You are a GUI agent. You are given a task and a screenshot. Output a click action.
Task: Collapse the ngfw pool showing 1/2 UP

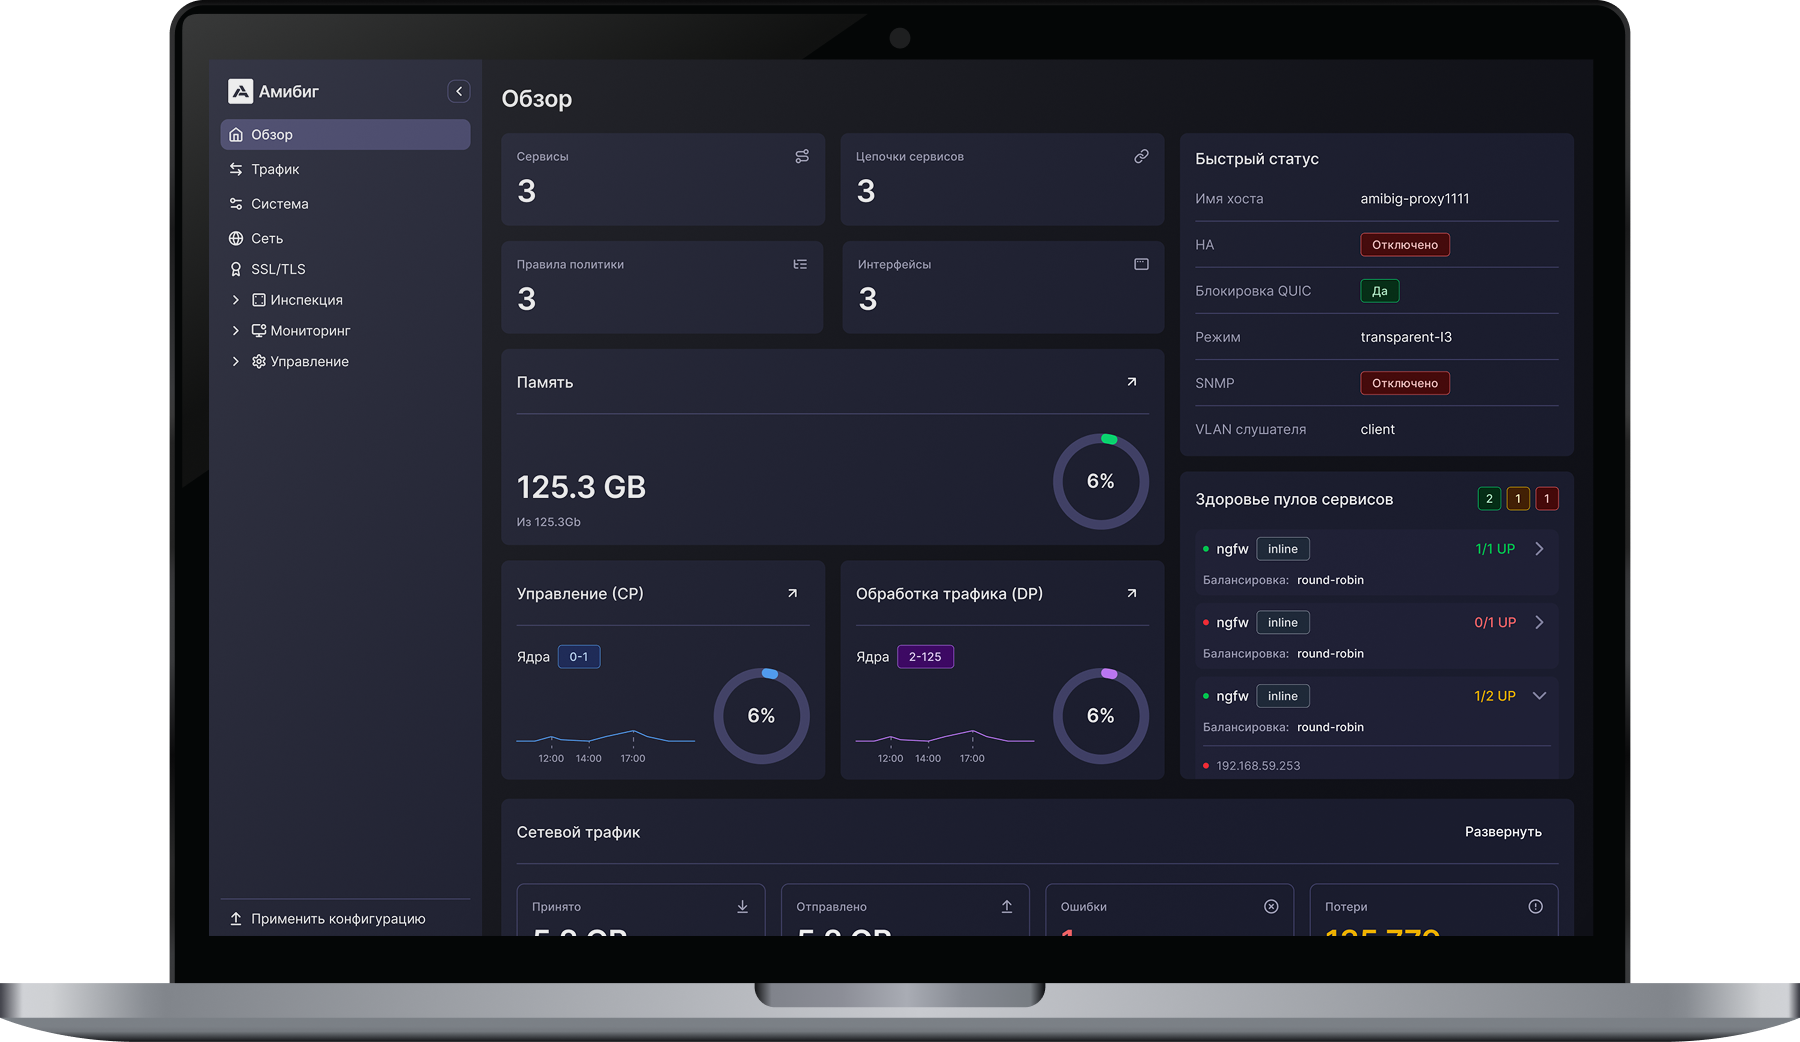(x=1539, y=696)
